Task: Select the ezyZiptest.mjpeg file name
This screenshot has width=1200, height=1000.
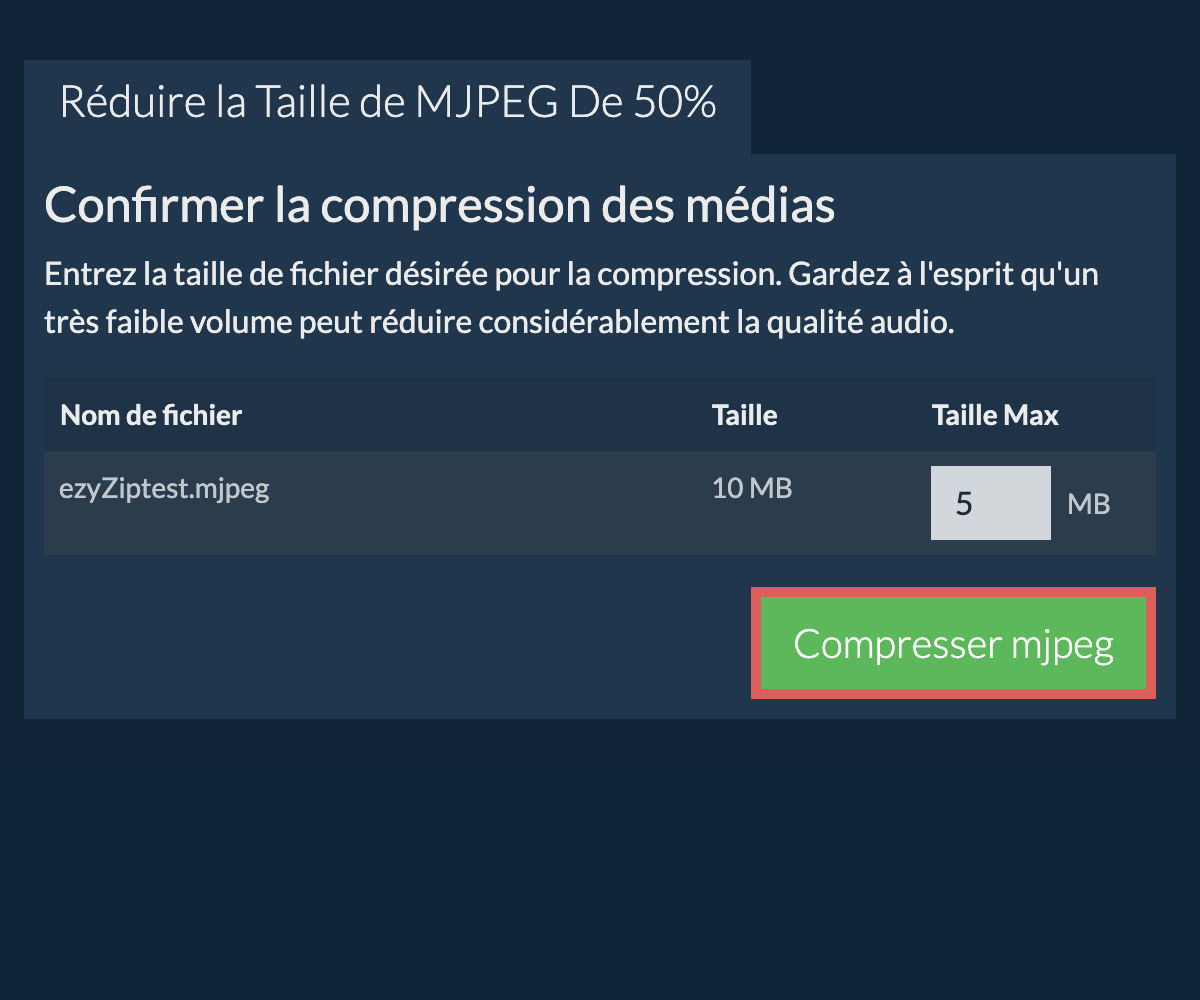Action: pyautogui.click(x=165, y=489)
